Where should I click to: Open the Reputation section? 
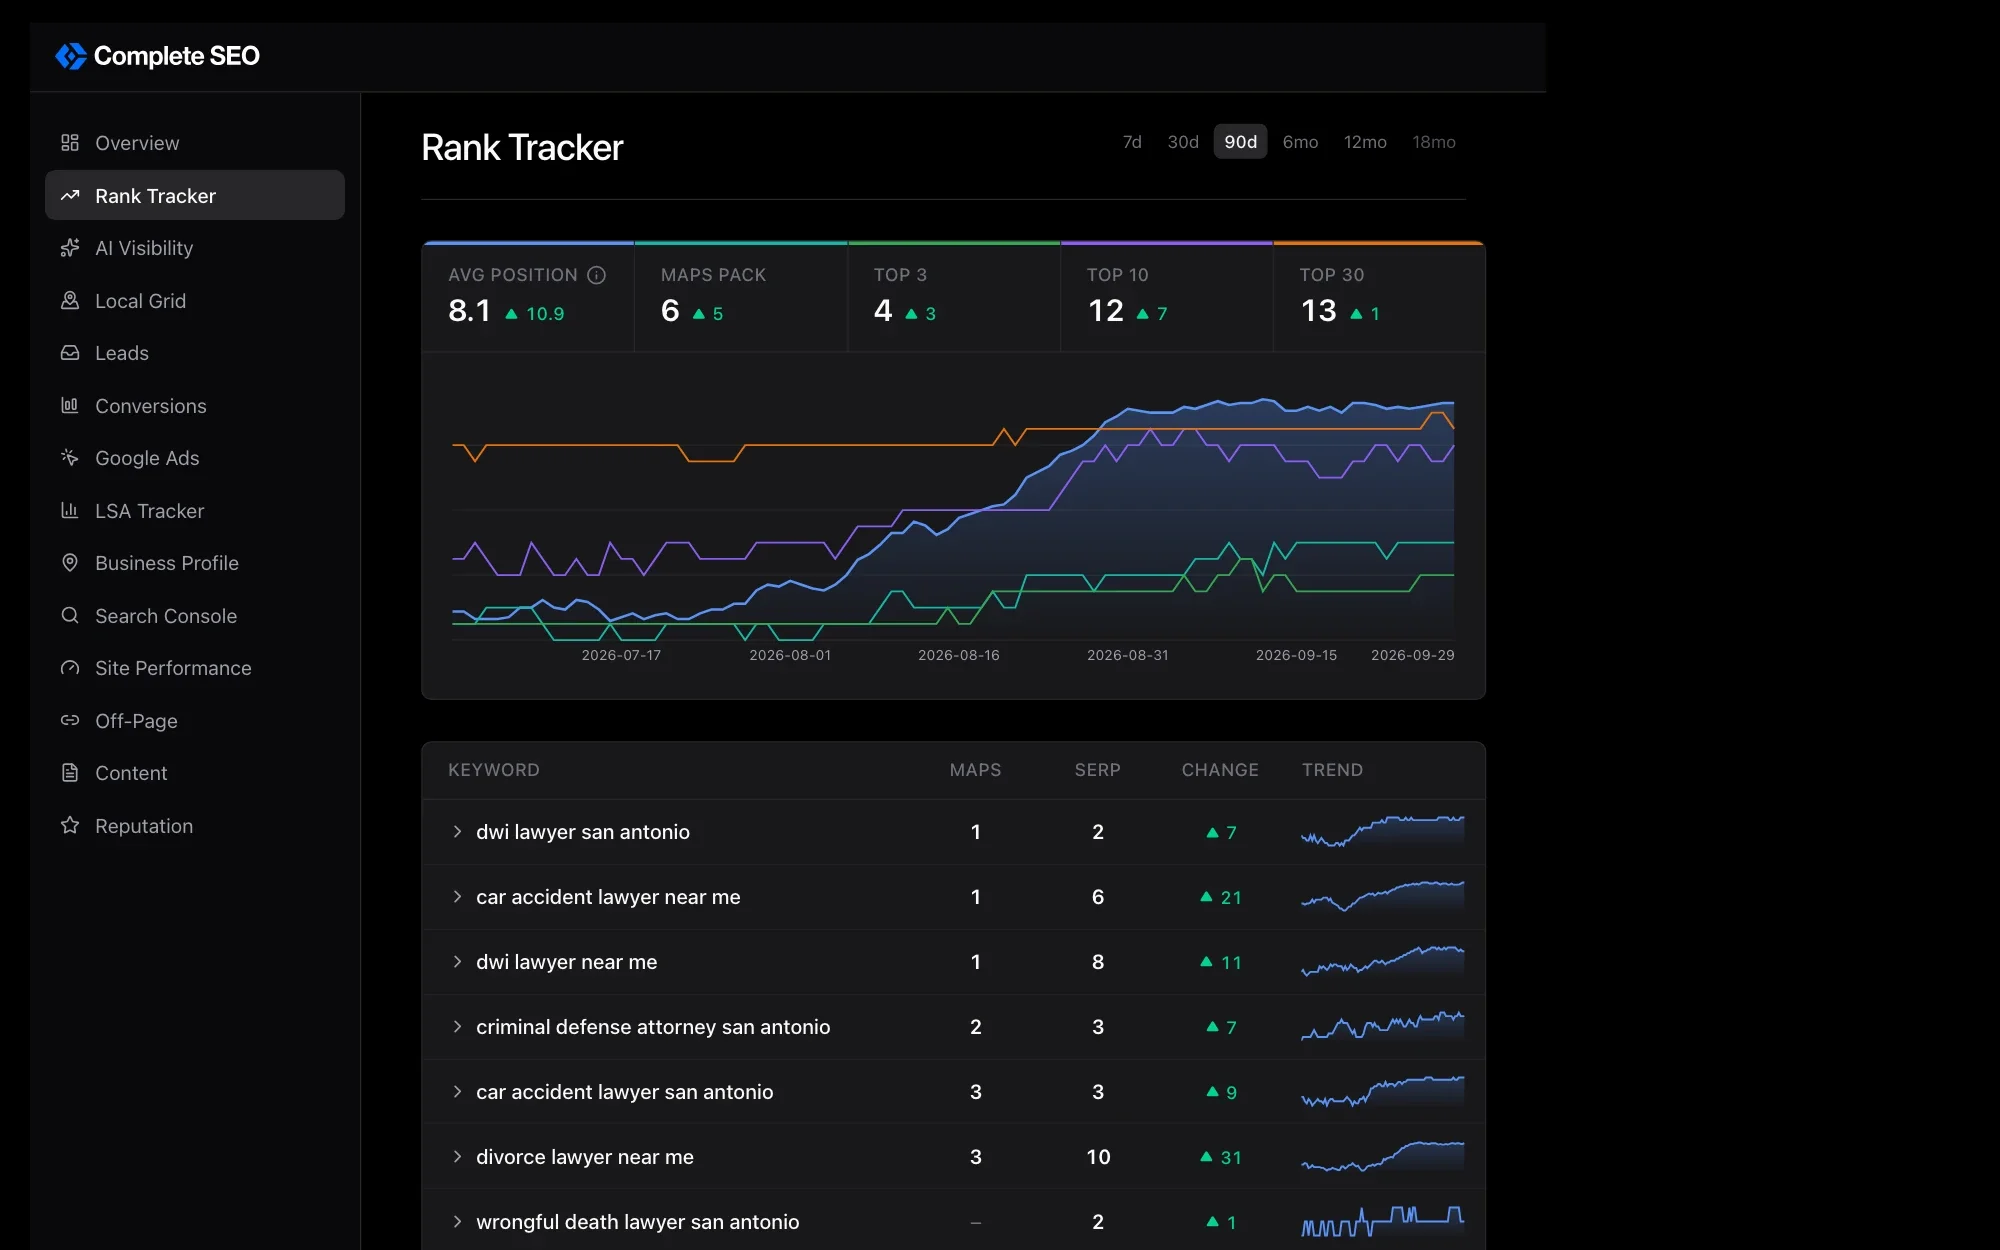(195, 826)
